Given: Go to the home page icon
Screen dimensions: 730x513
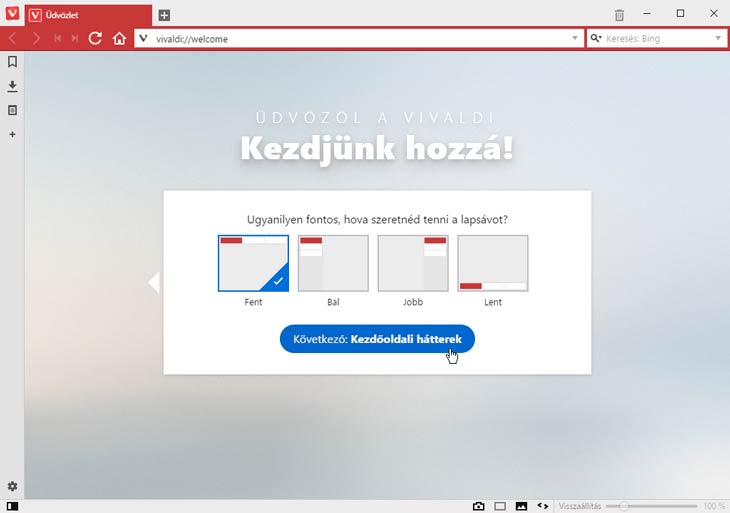Looking at the screenshot, I should coord(119,38).
